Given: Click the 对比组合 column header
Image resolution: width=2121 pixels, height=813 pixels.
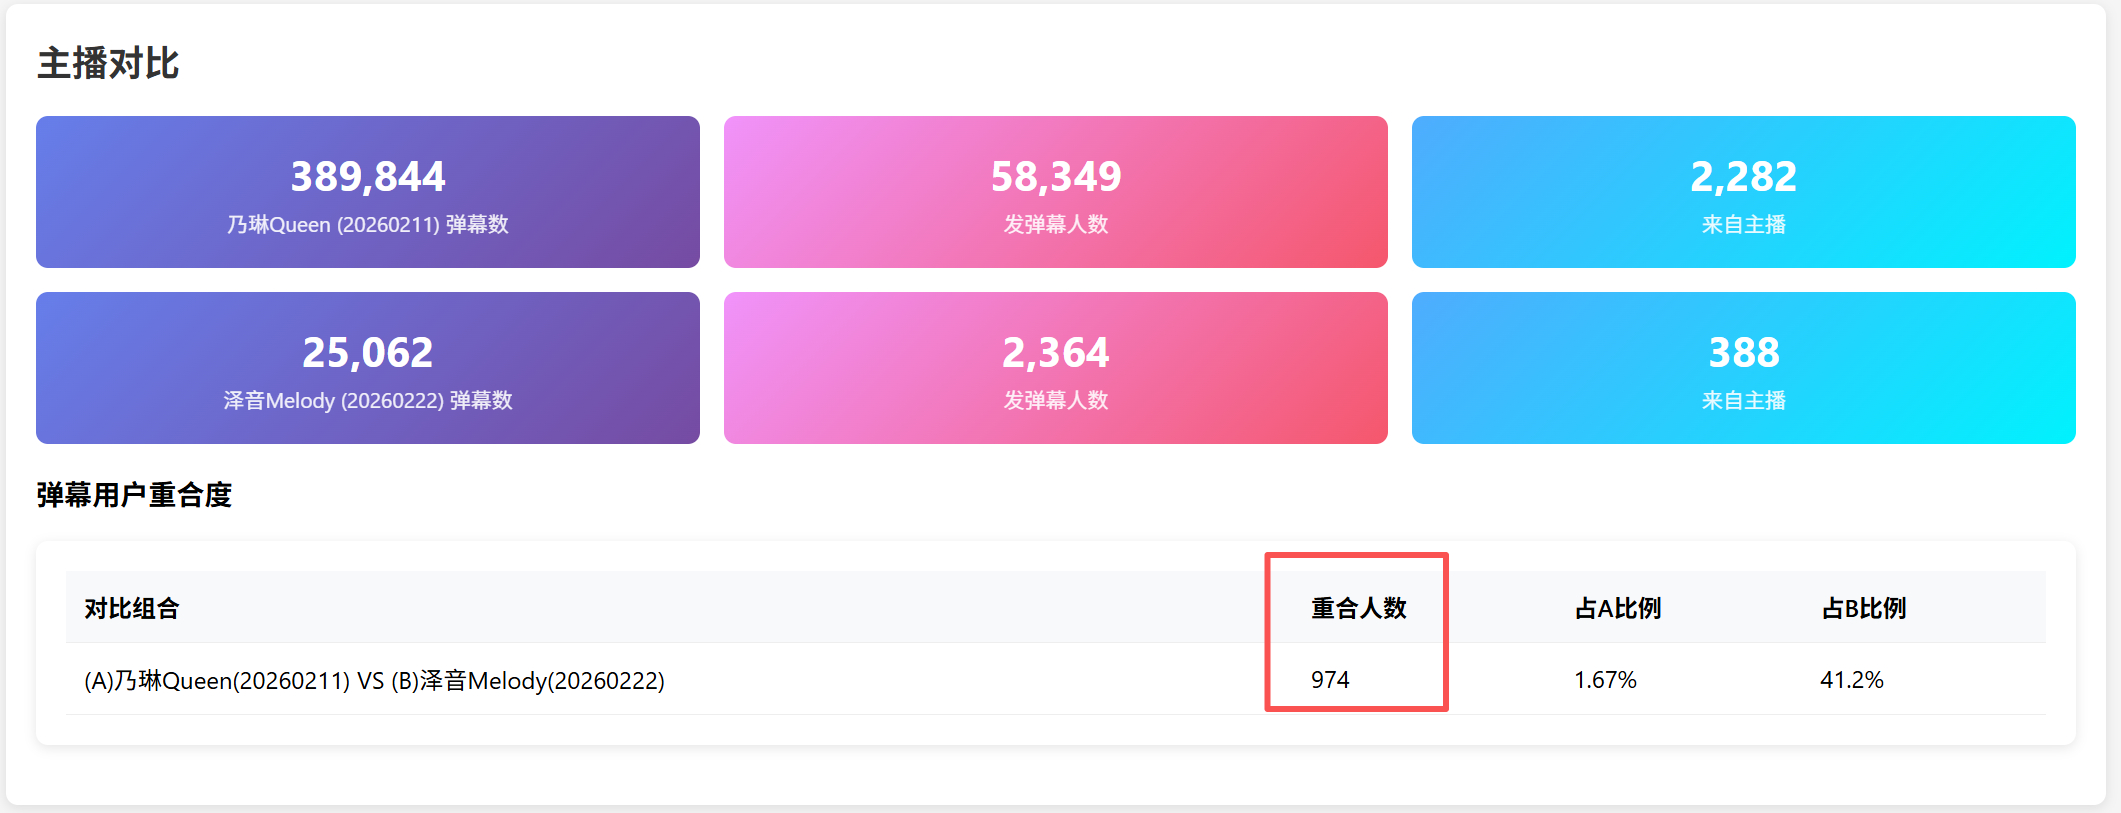Looking at the screenshot, I should click(x=132, y=608).
